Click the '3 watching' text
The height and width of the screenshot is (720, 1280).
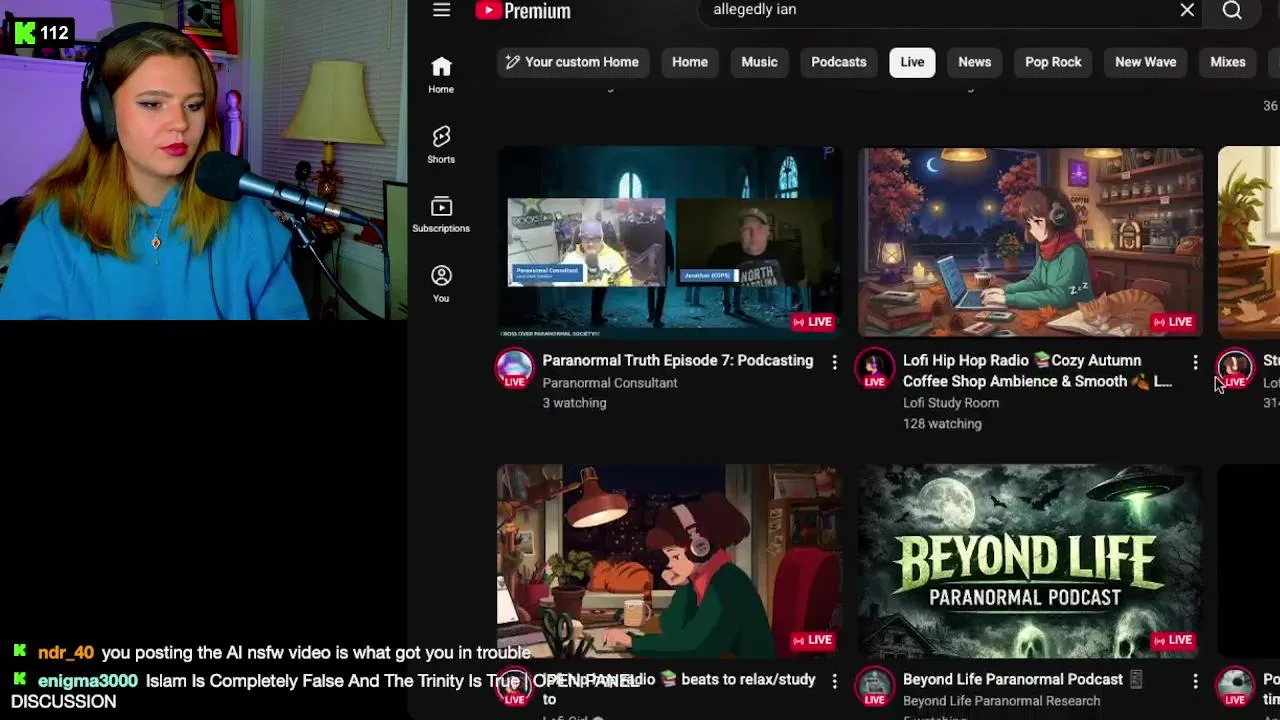click(574, 403)
